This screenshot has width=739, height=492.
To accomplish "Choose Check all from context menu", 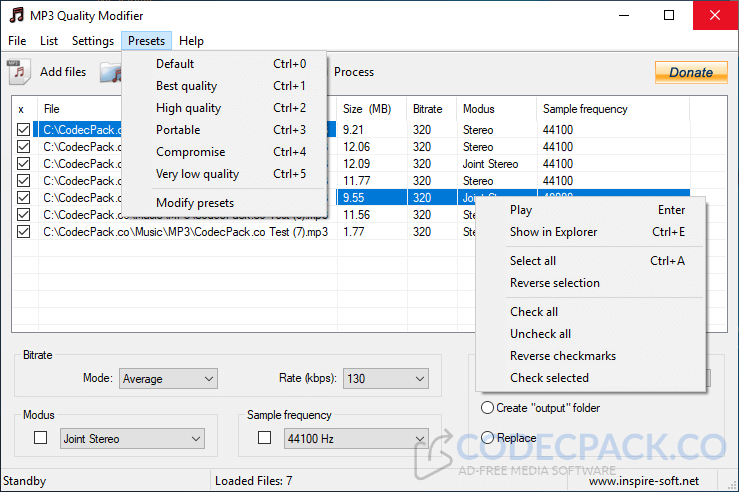I will tap(591, 312).
